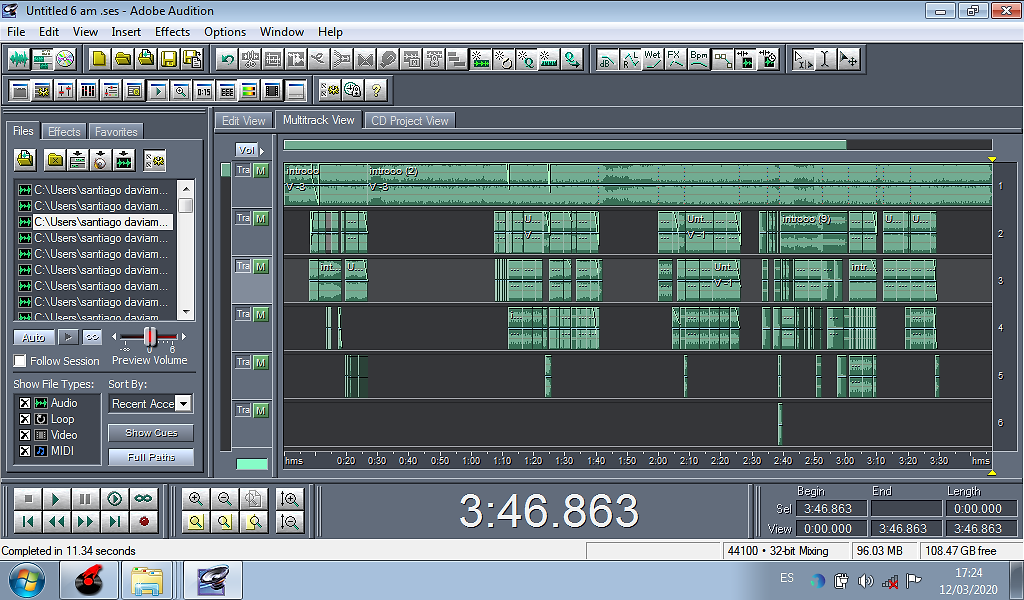Click Insert into Multitrack icon in Files panel

78,159
